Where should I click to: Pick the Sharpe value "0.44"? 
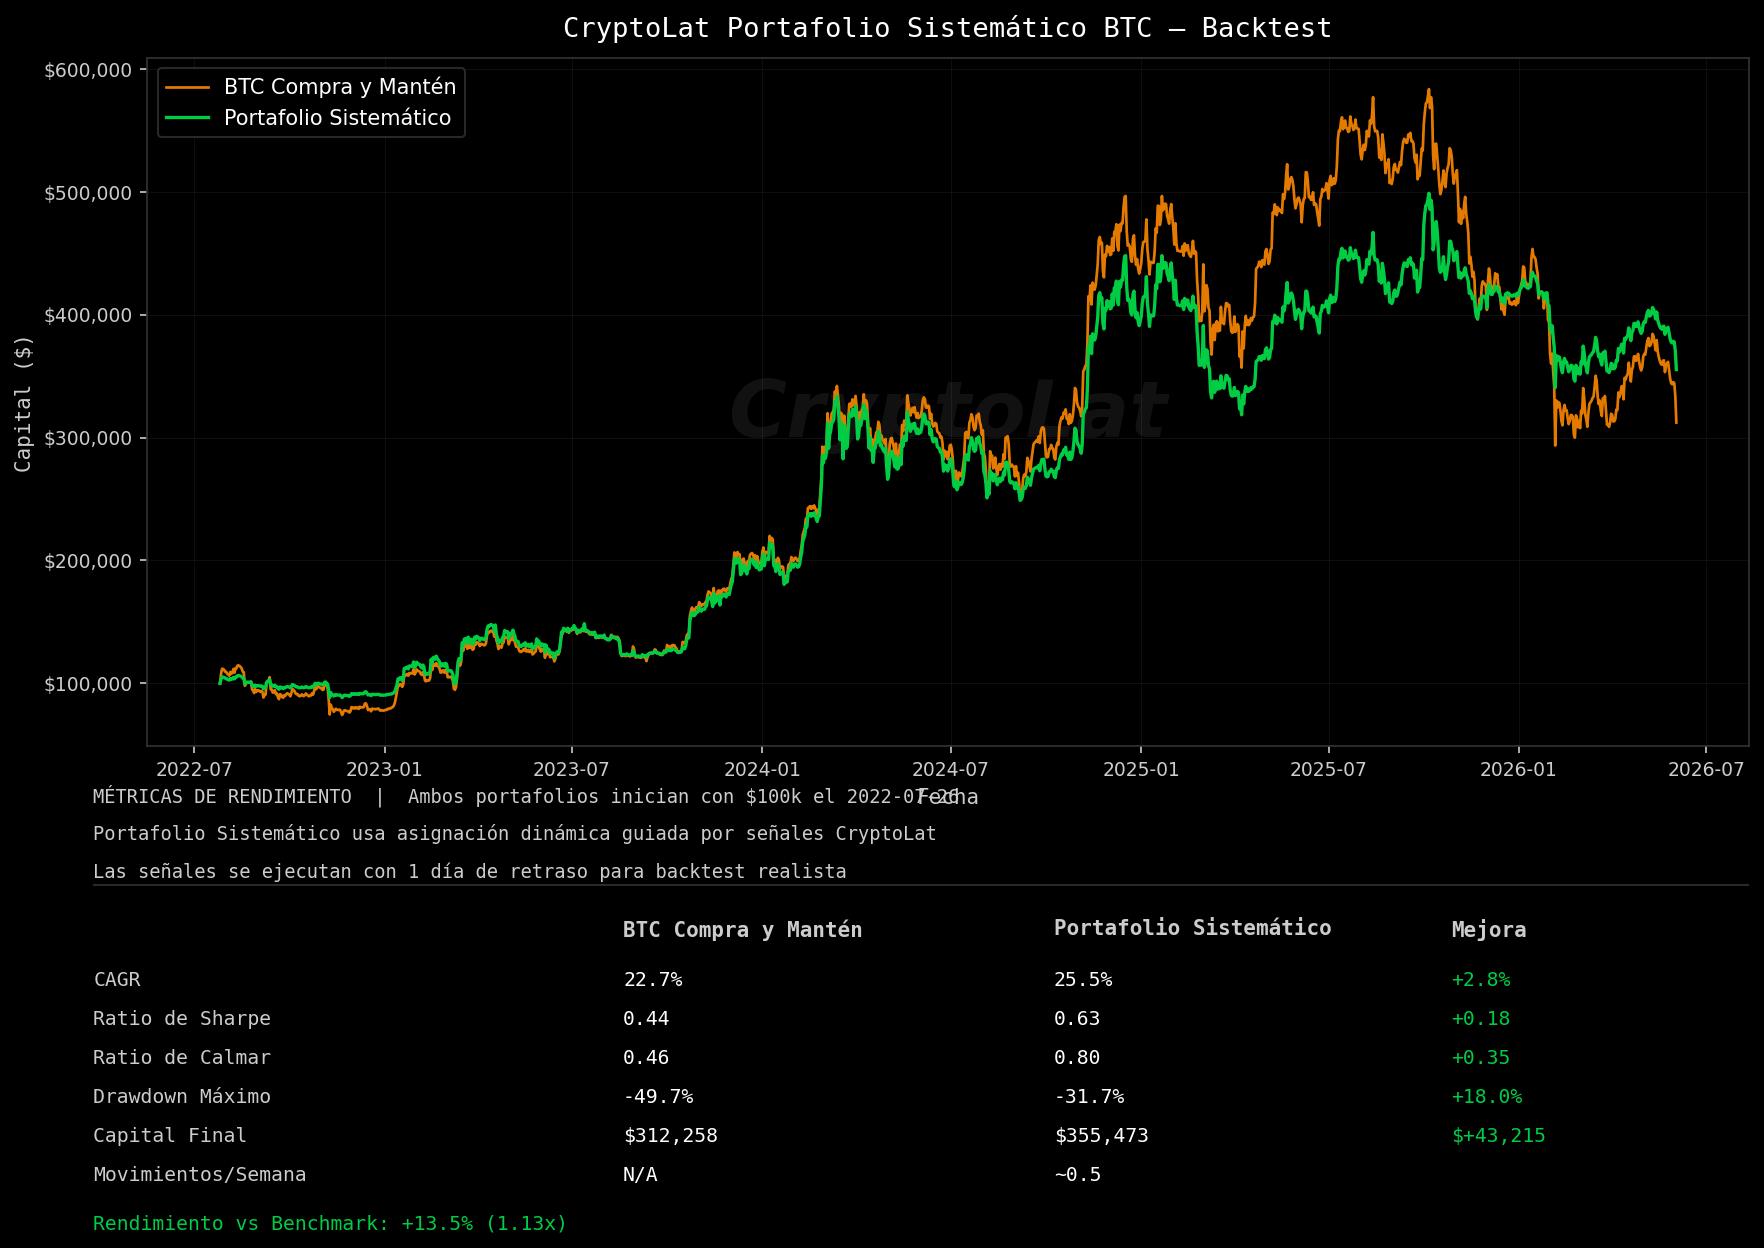pos(646,1019)
